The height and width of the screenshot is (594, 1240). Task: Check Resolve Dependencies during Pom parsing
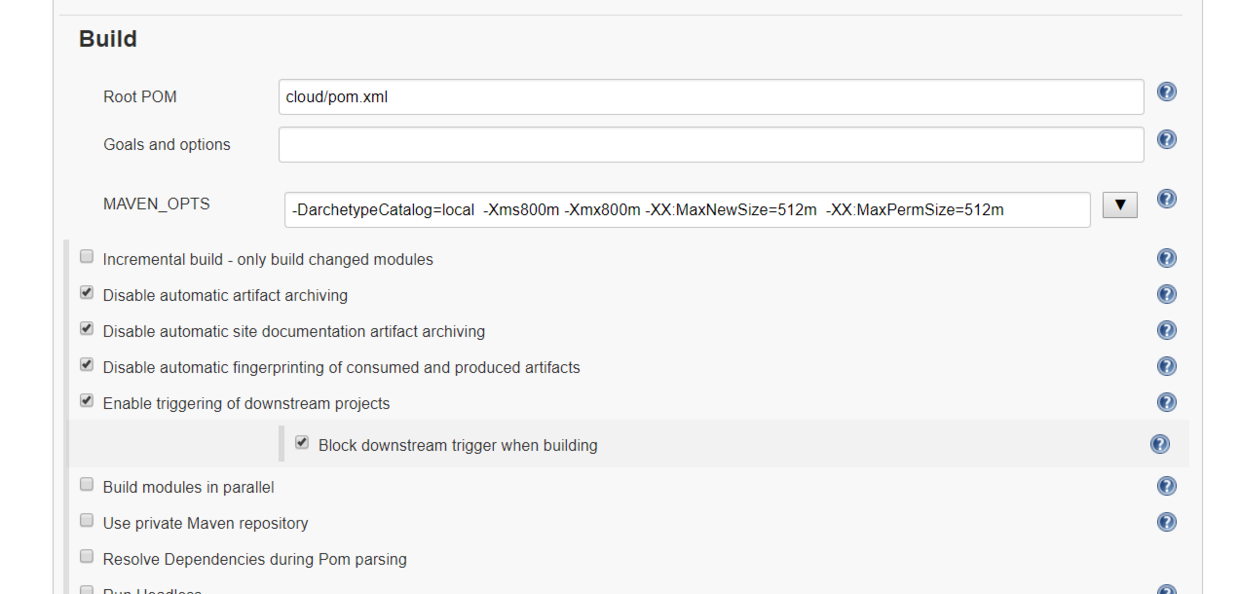tap(87, 557)
